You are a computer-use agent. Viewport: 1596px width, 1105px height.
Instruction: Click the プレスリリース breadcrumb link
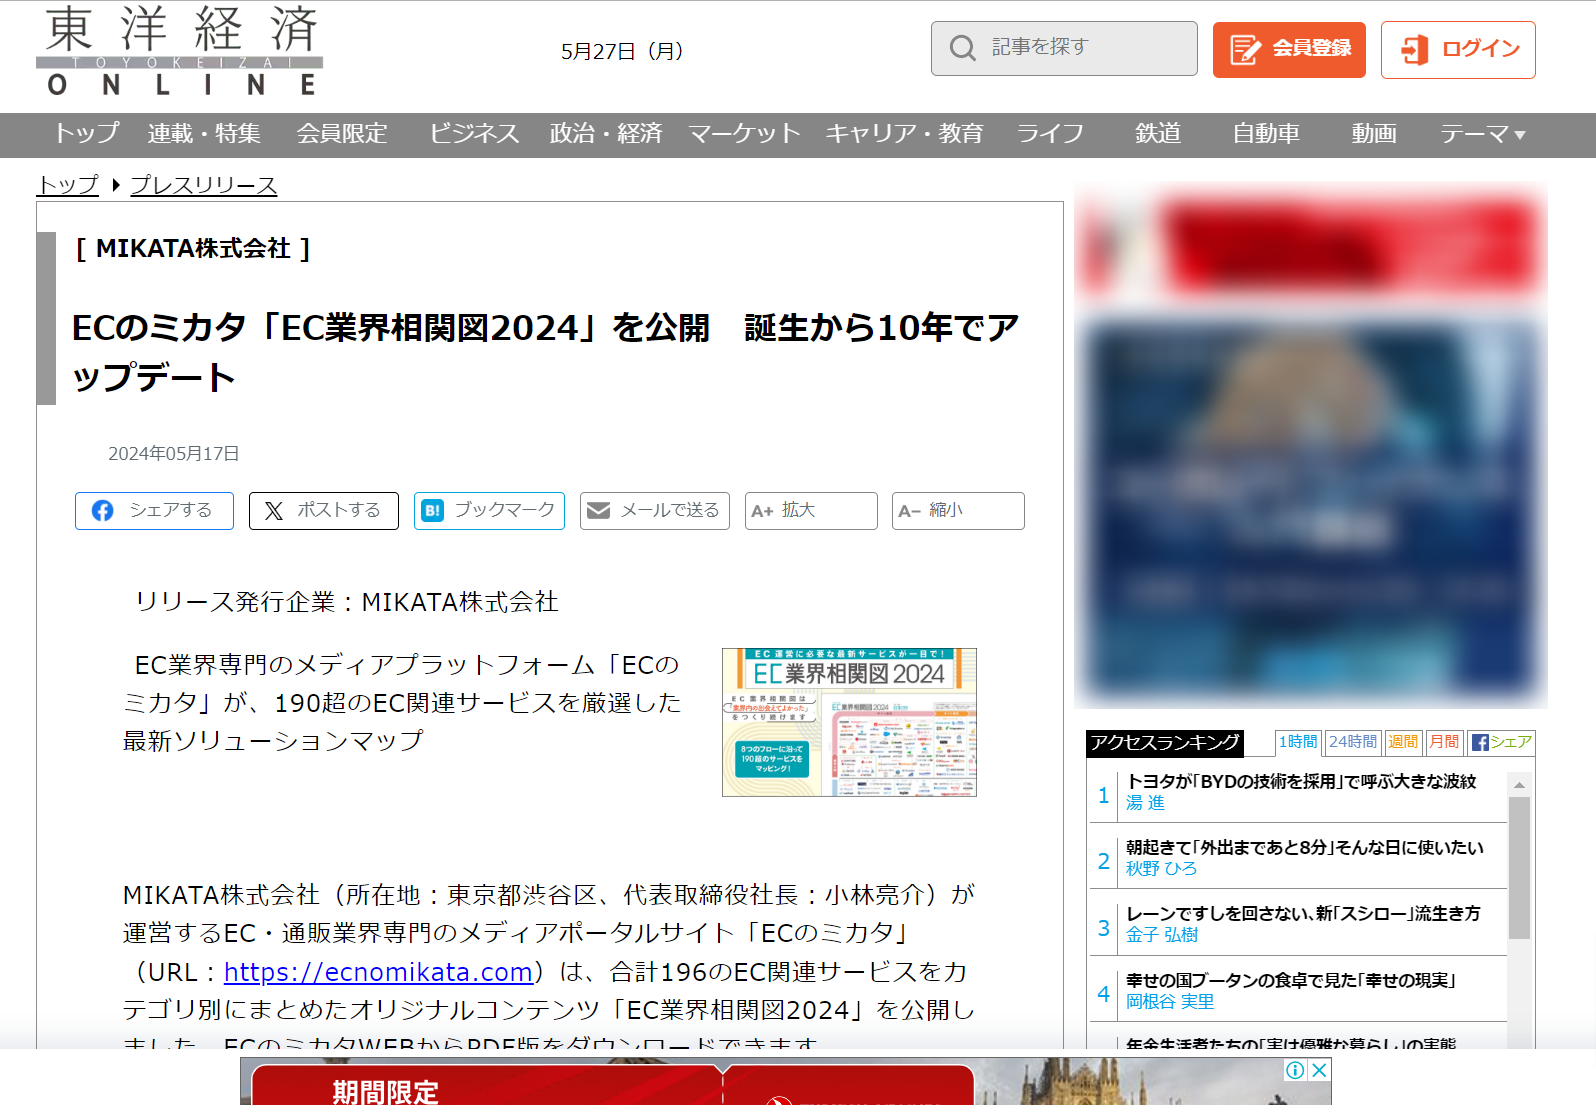tap(204, 185)
